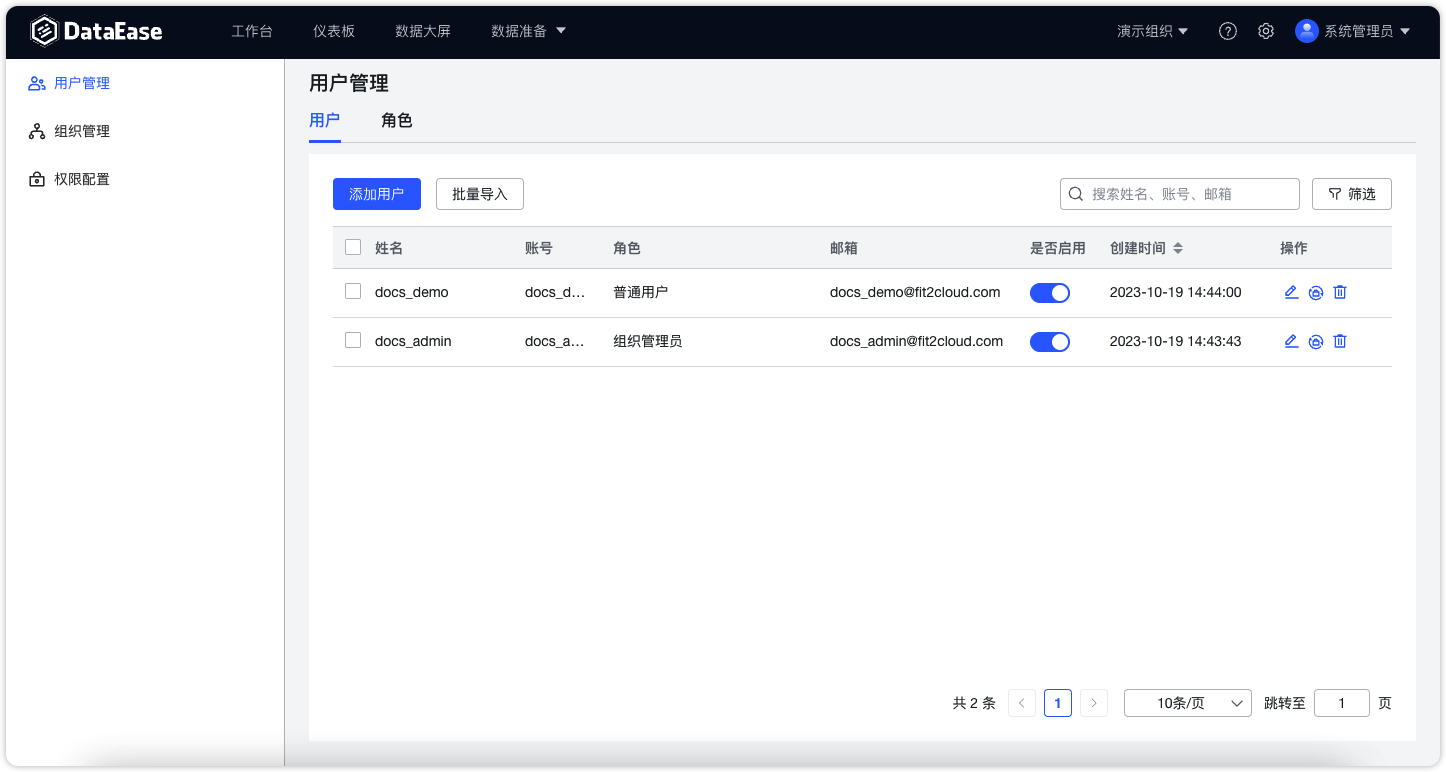The height and width of the screenshot is (772, 1446).
Task: Click the organization management tree icon
Action: pos(37,131)
